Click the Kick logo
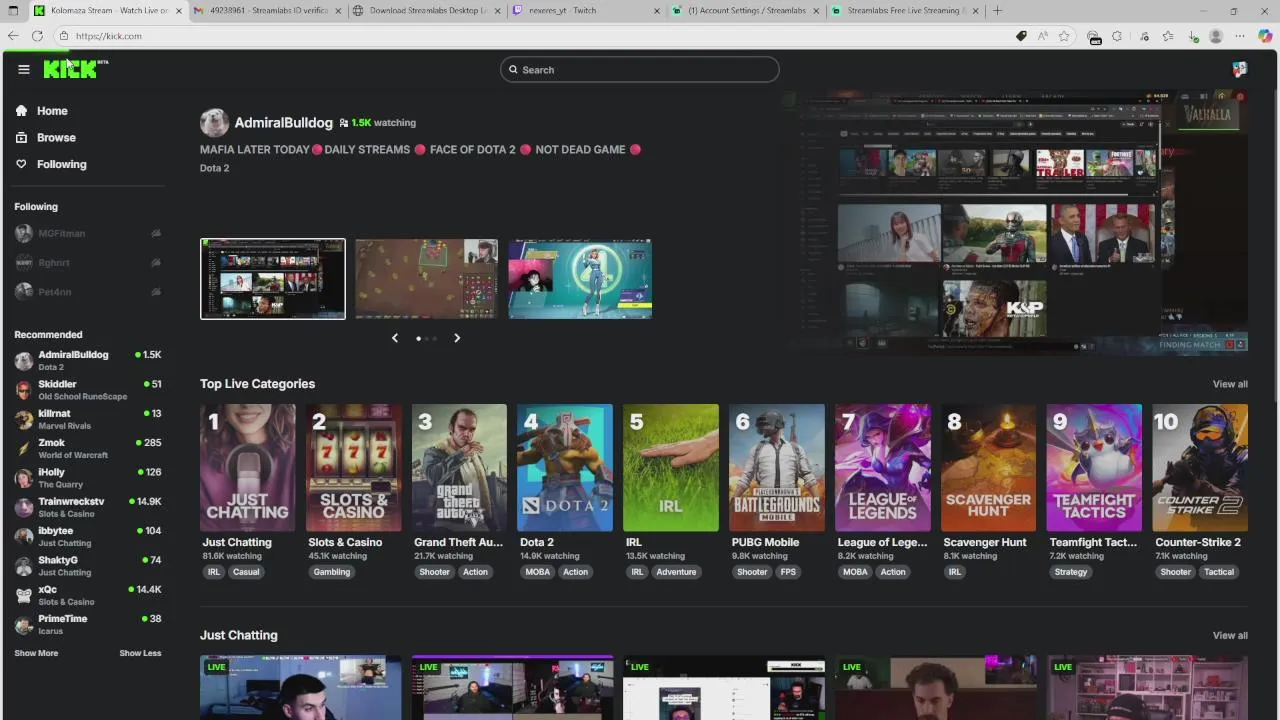1280x720 pixels. click(x=71, y=69)
